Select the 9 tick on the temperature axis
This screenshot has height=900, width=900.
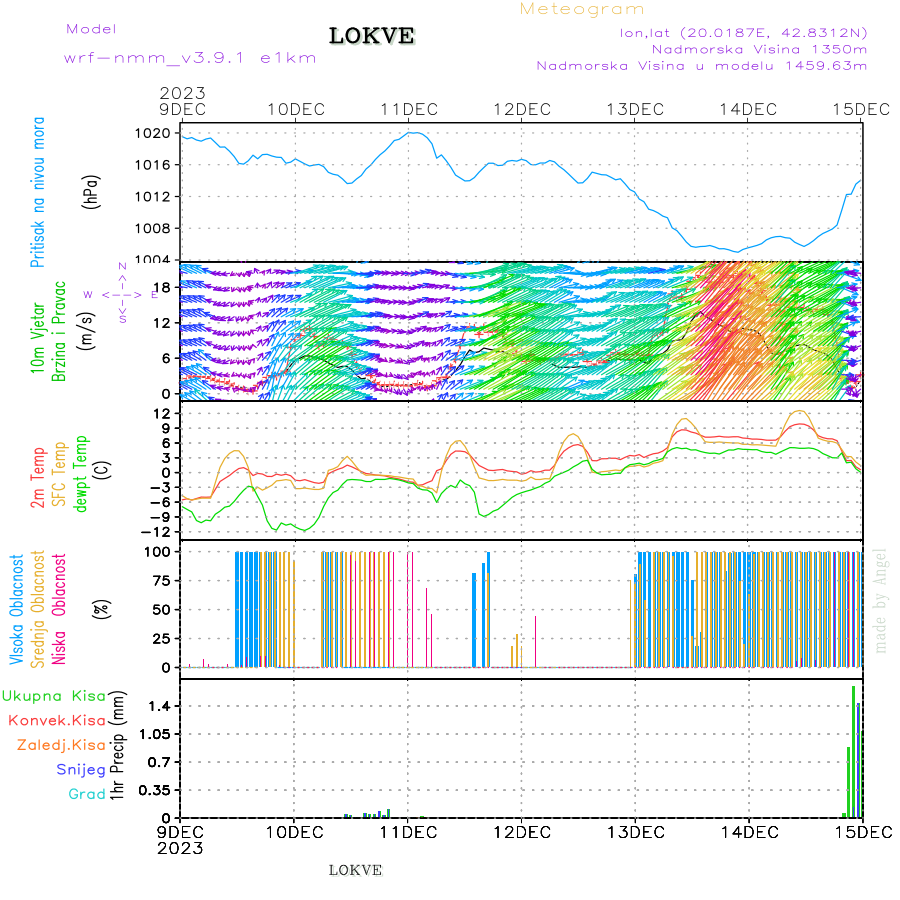tap(166, 428)
